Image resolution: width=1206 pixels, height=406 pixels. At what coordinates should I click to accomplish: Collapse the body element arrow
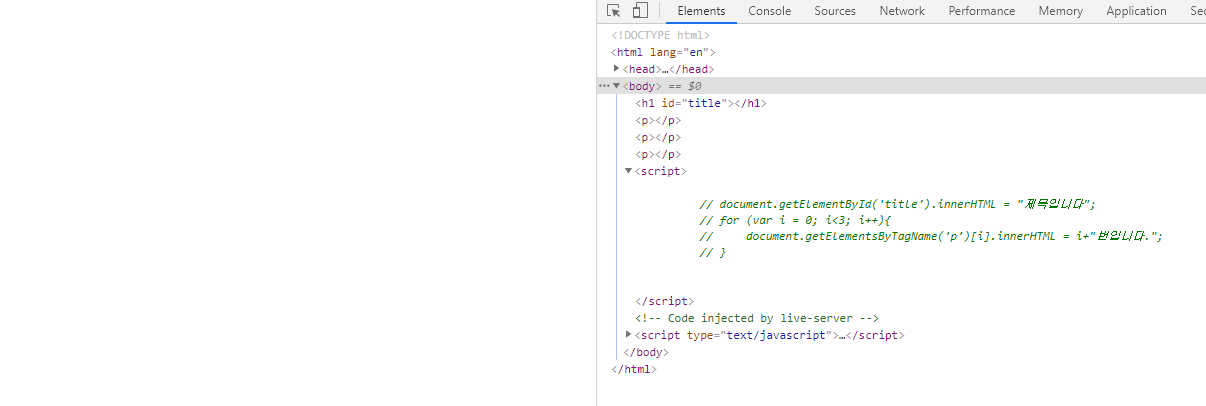(x=616, y=86)
